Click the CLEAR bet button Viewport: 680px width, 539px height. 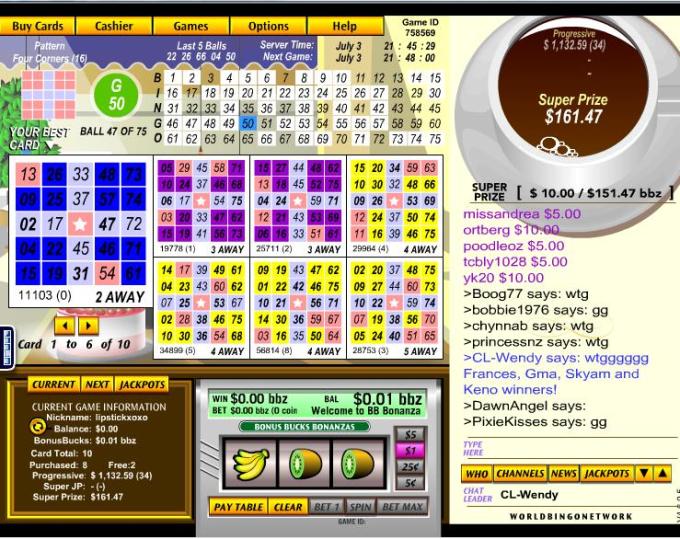pos(288,506)
